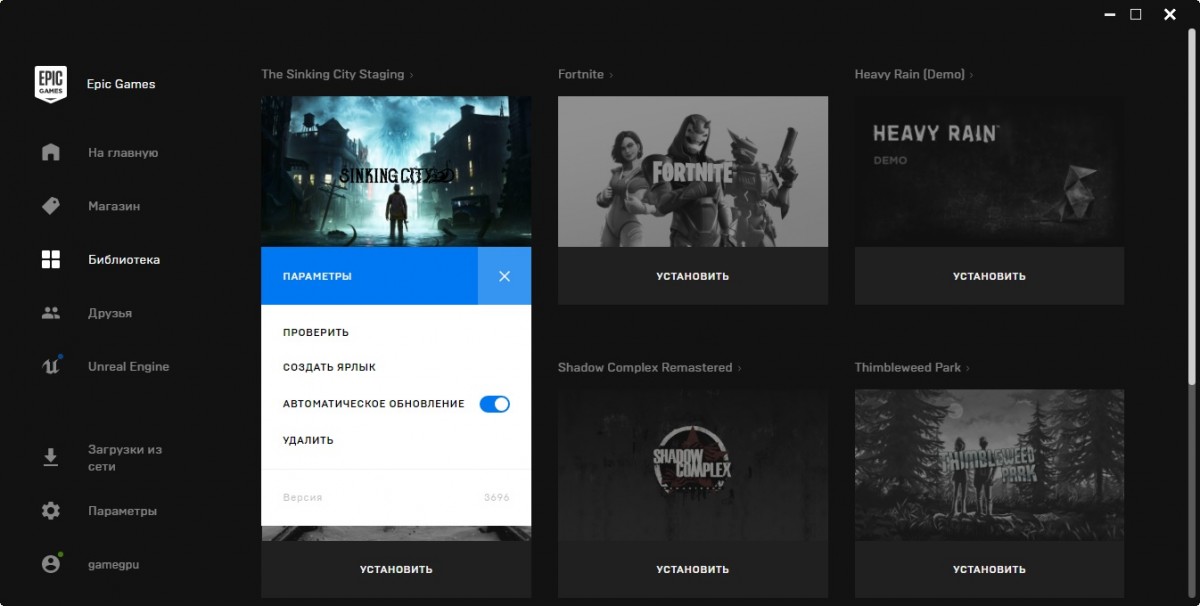Click the store tag icon beside Магазин
The image size is (1200, 606).
pyautogui.click(x=51, y=206)
